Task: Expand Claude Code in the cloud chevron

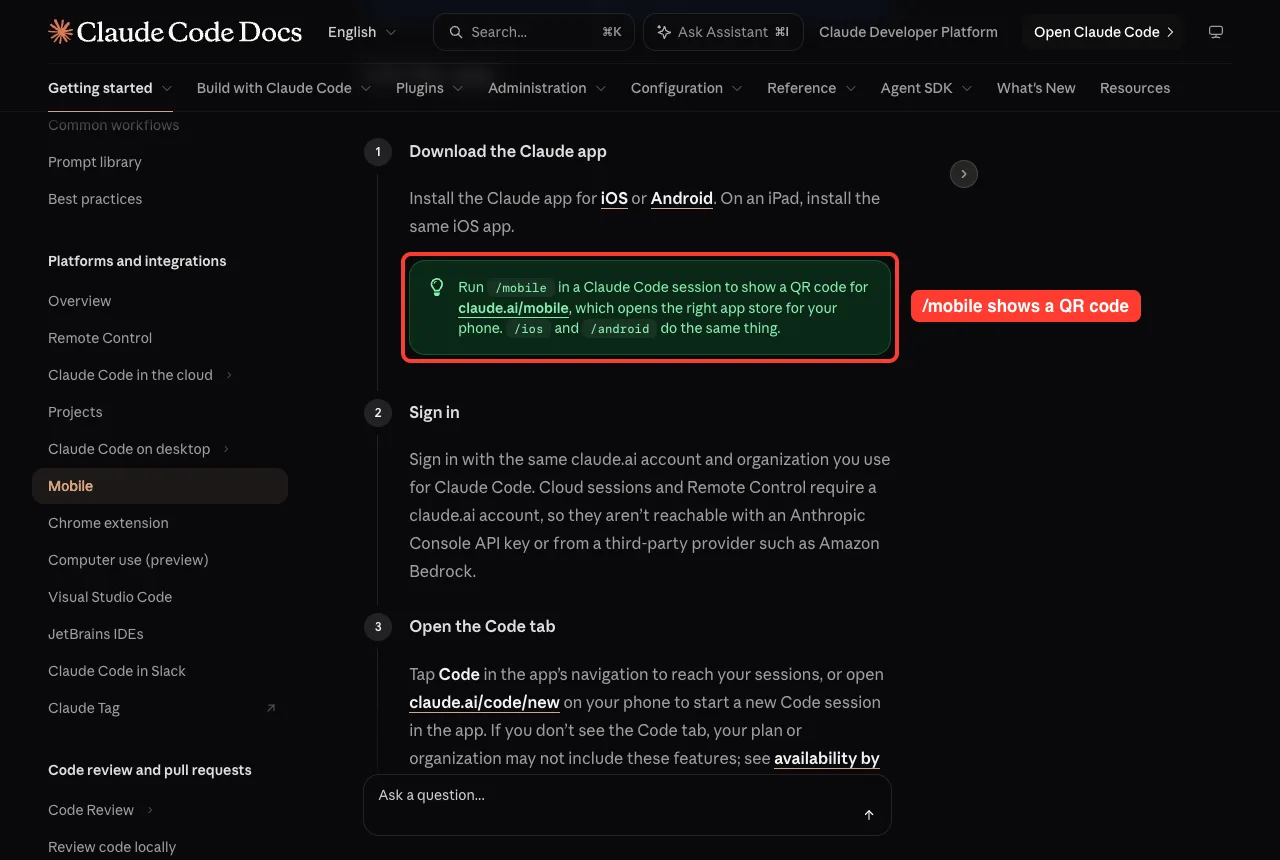Action: coord(229,375)
